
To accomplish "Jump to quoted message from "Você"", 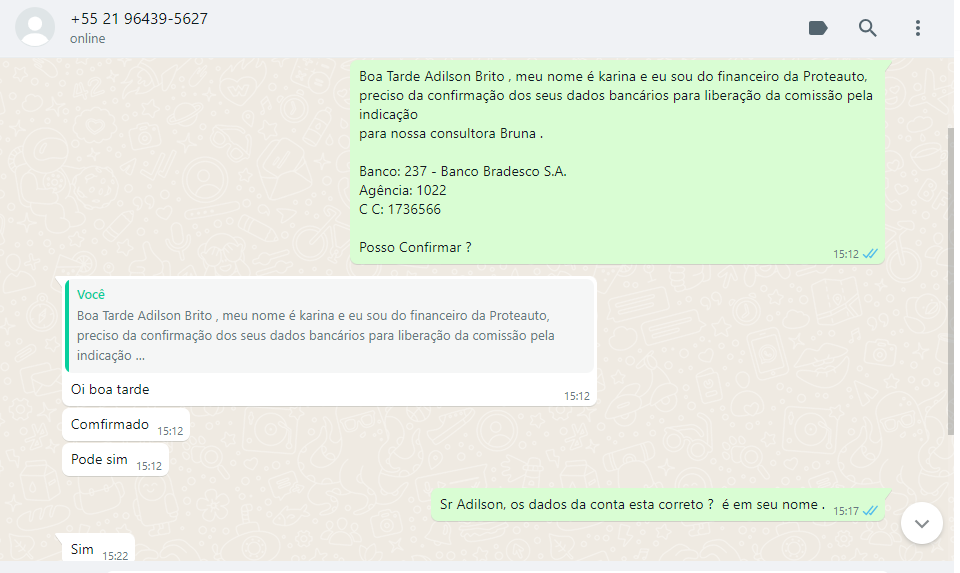I will pyautogui.click(x=330, y=325).
